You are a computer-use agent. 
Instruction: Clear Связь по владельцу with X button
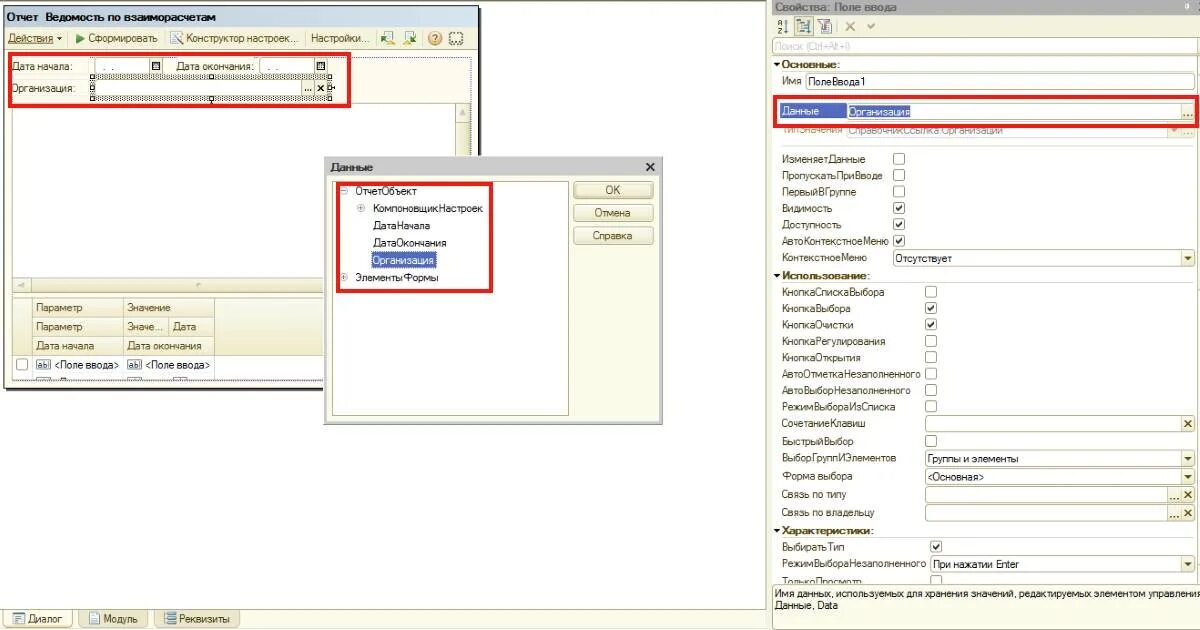[1188, 513]
